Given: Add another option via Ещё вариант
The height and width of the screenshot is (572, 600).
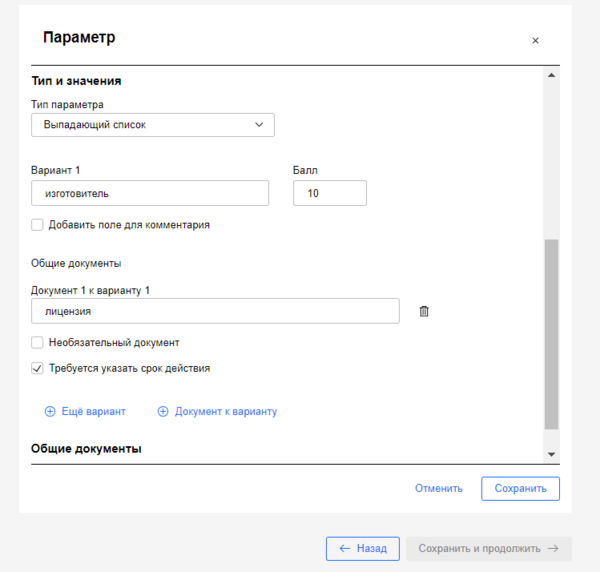Looking at the screenshot, I should click(94, 411).
